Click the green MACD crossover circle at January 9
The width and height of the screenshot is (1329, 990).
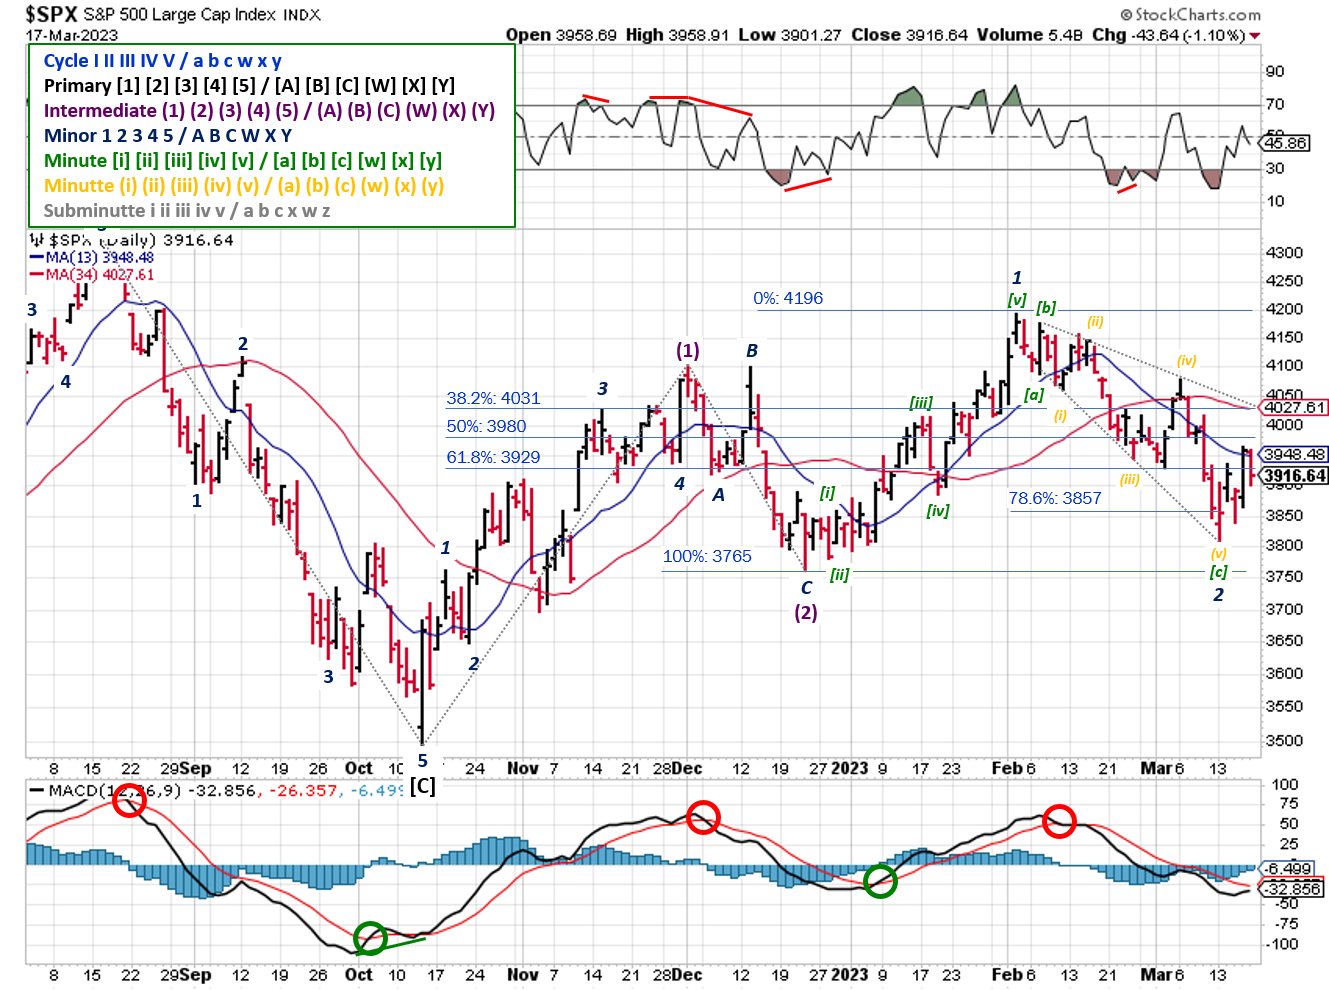(880, 882)
